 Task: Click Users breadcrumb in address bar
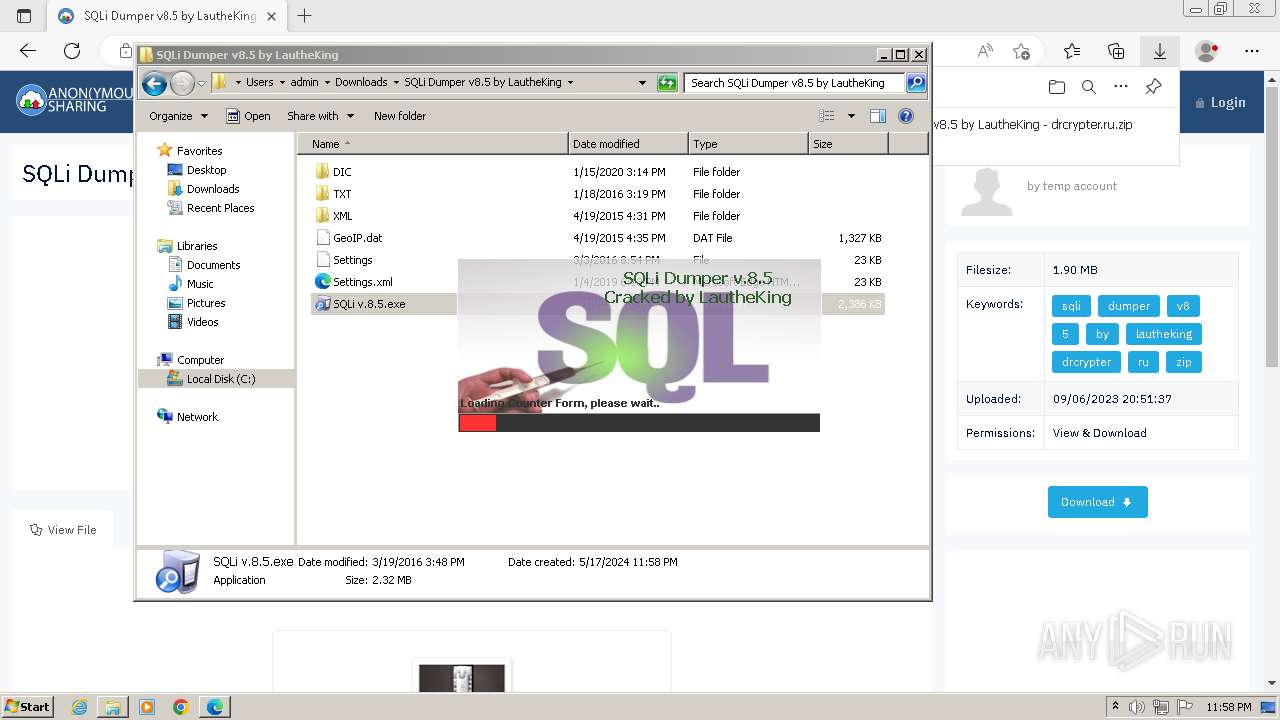click(260, 83)
